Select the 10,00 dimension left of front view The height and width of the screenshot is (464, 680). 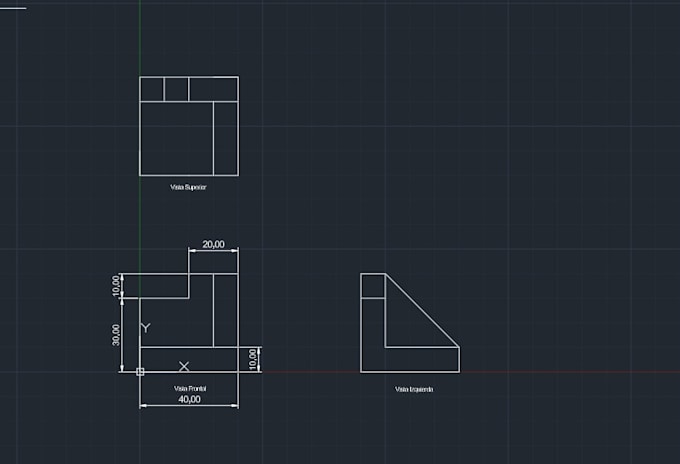[116, 286]
